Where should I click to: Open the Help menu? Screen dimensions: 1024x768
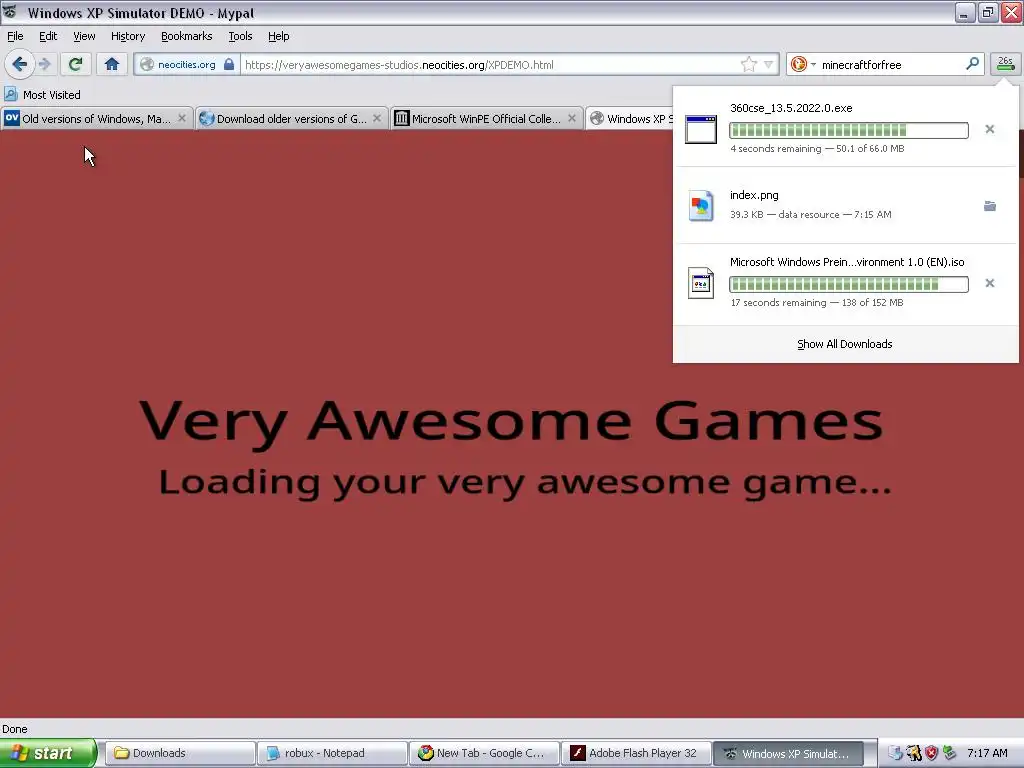[278, 36]
